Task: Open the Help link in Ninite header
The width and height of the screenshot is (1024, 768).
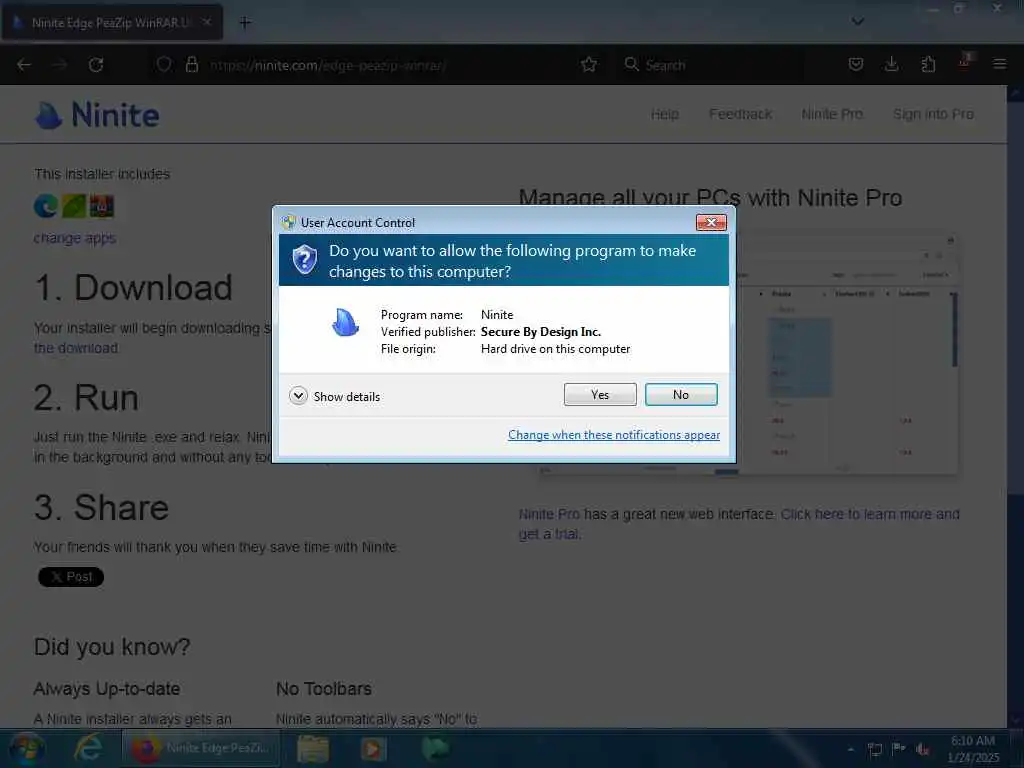Action: coord(665,114)
